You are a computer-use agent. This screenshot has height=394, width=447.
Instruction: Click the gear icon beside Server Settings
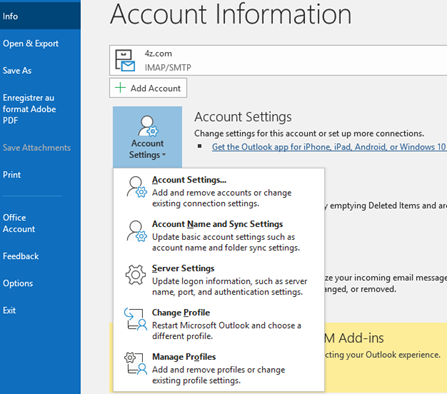[x=135, y=275]
